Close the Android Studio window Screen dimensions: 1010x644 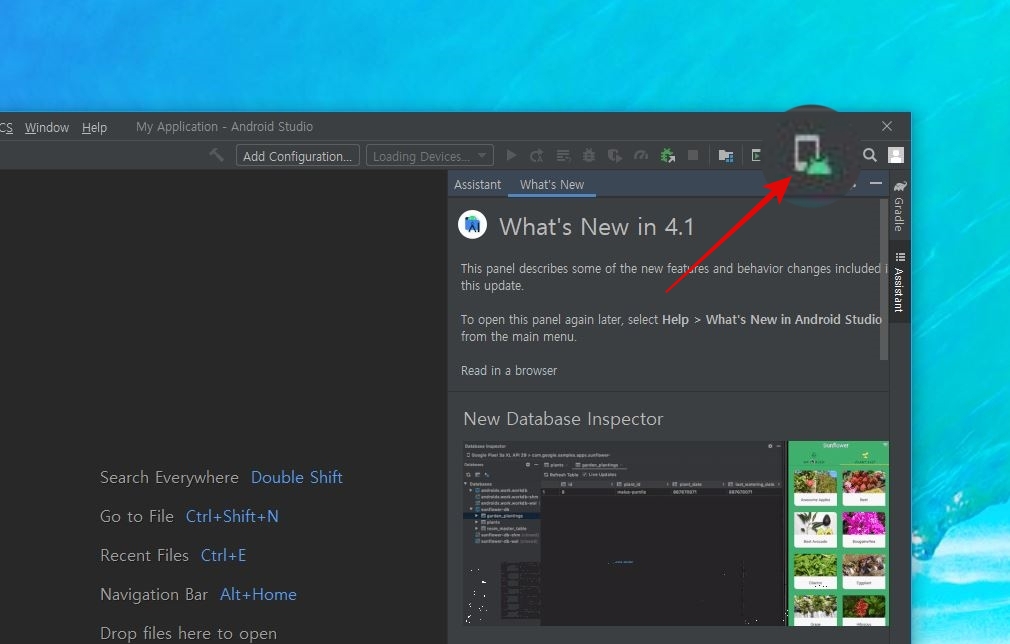tap(887, 126)
